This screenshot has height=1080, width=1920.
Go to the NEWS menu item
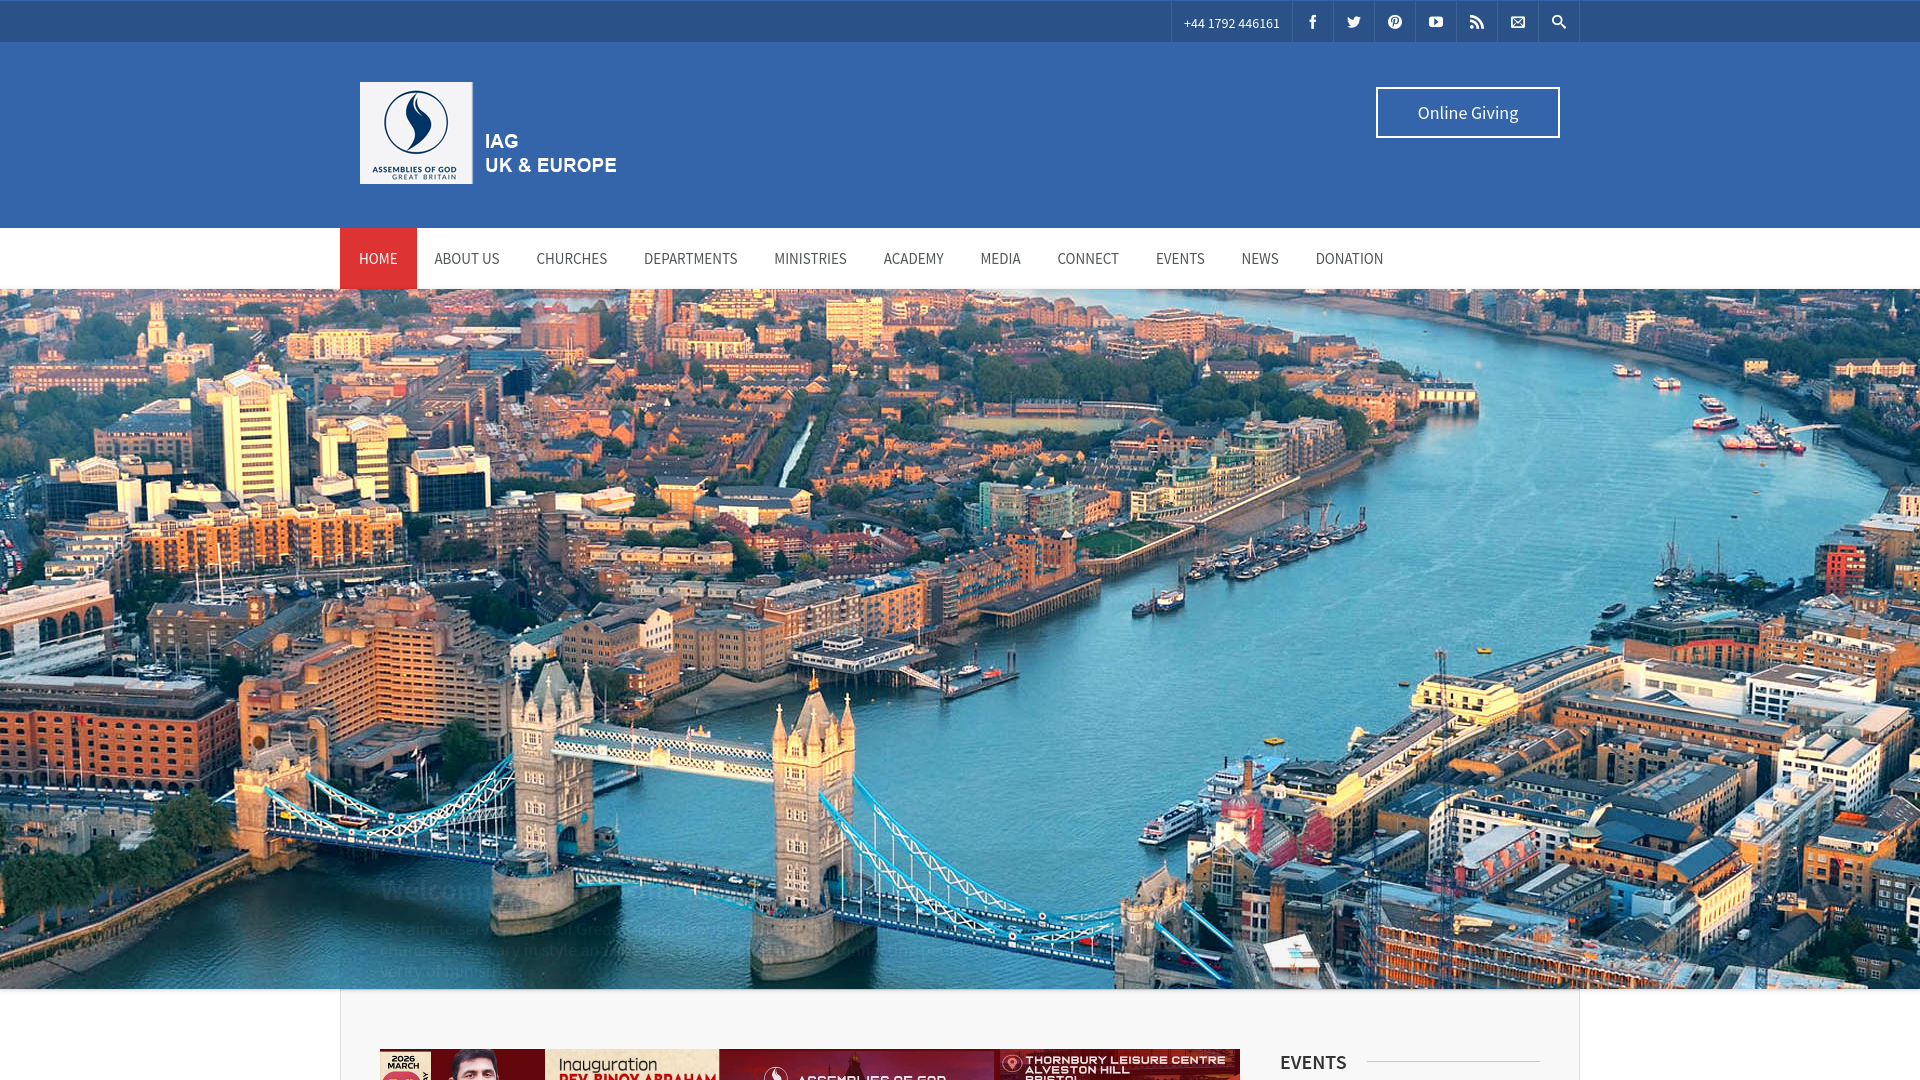1260,259
